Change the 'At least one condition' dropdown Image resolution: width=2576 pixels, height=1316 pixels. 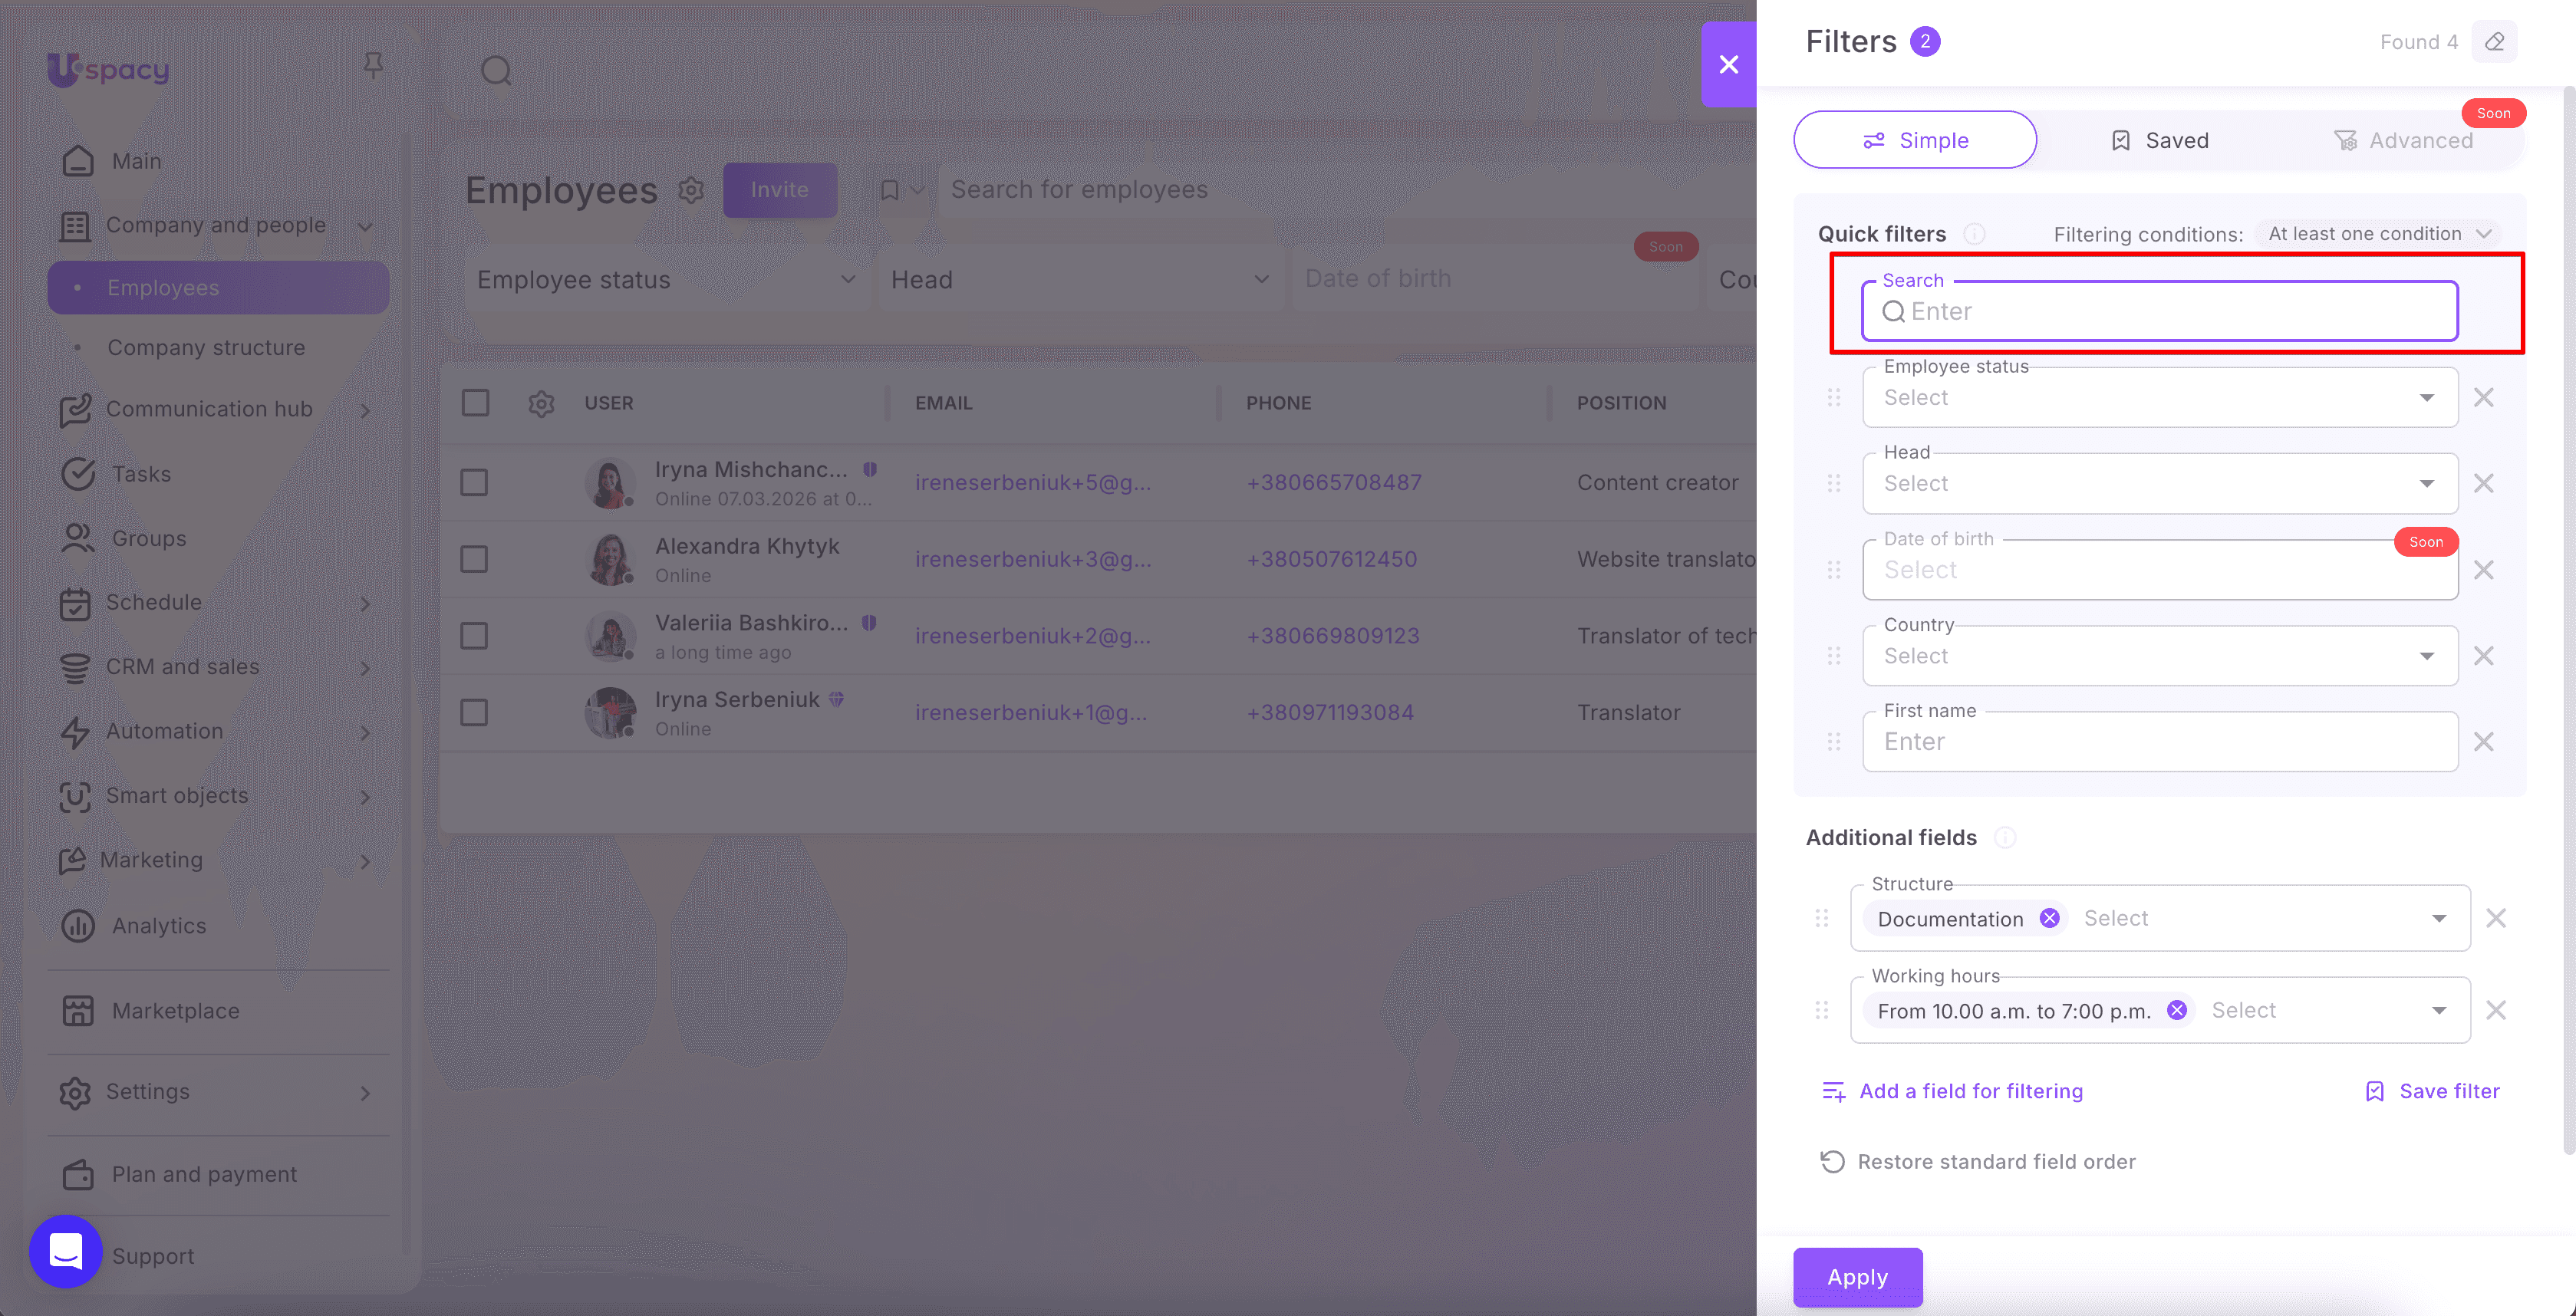click(x=2378, y=234)
